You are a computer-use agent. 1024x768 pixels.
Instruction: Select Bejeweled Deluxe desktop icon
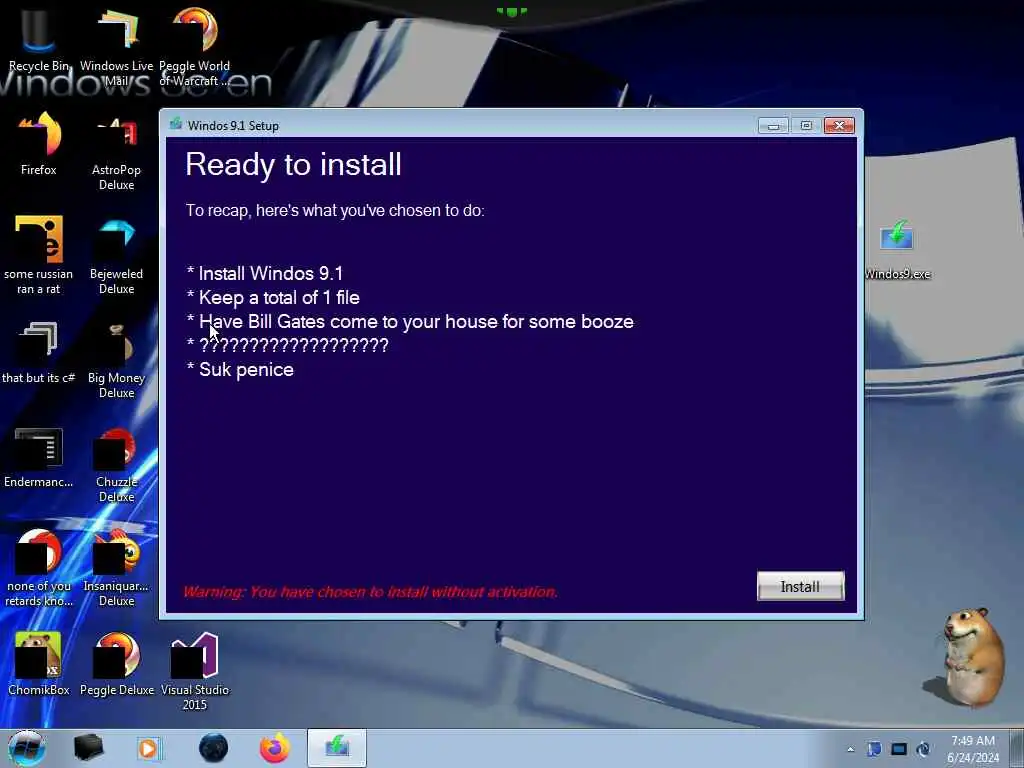tap(116, 256)
